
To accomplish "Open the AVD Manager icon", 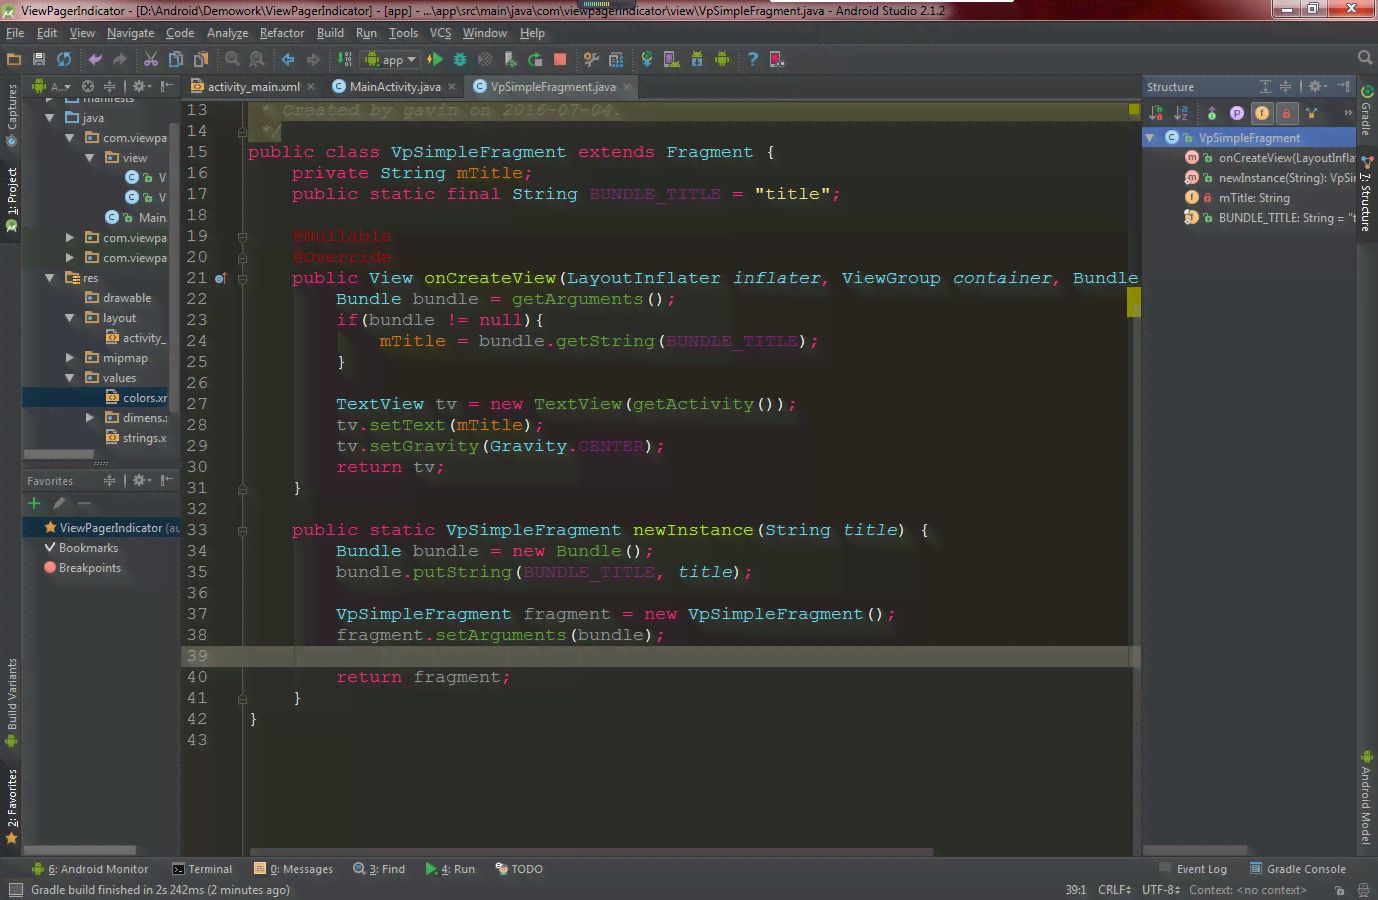I will (x=672, y=60).
